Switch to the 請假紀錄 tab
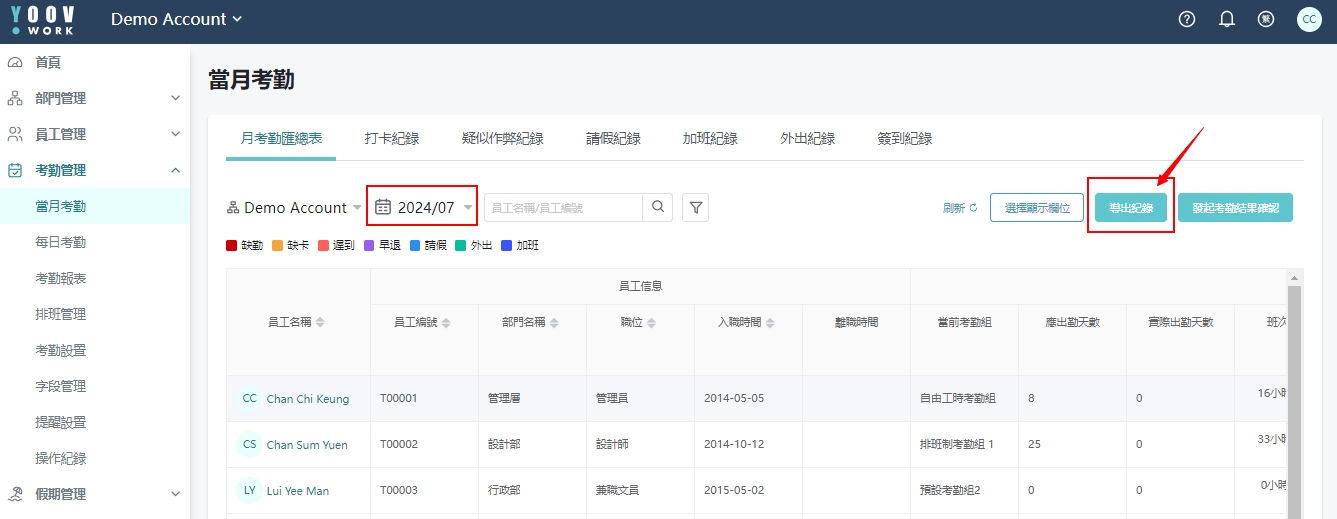The height and width of the screenshot is (519, 1337). 613,138
